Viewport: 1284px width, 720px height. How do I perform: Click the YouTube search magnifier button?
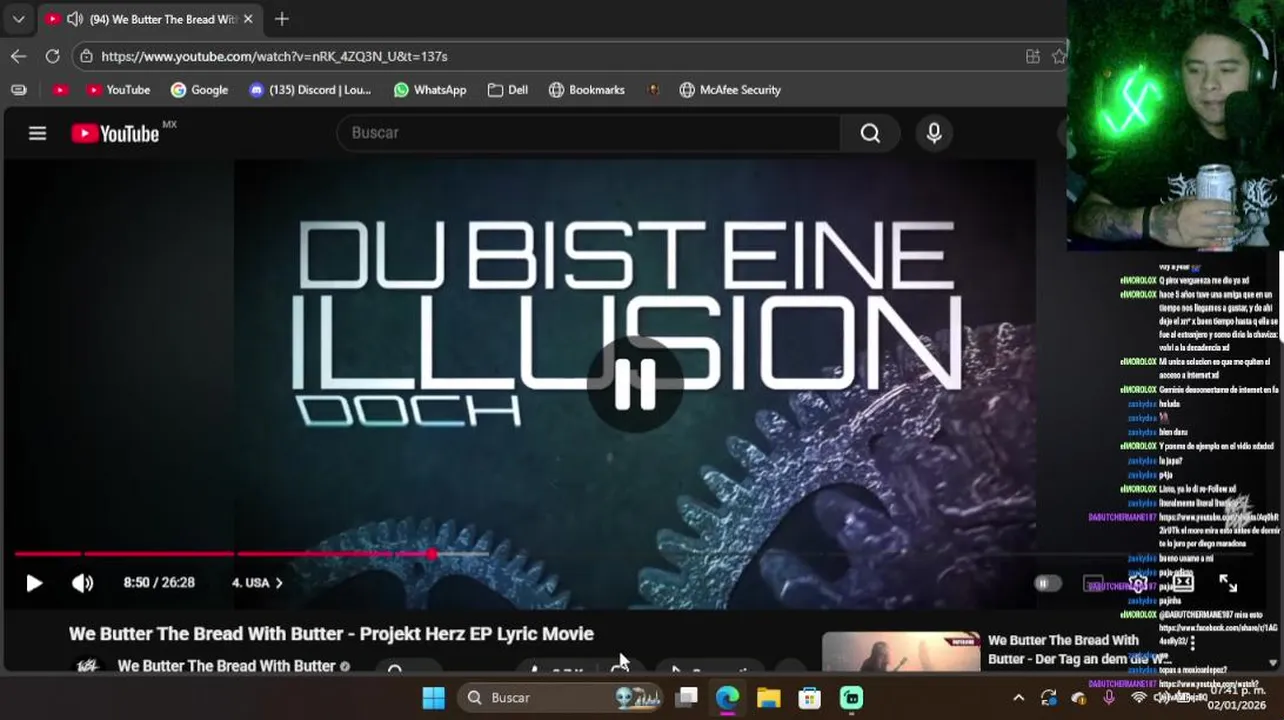click(x=870, y=133)
